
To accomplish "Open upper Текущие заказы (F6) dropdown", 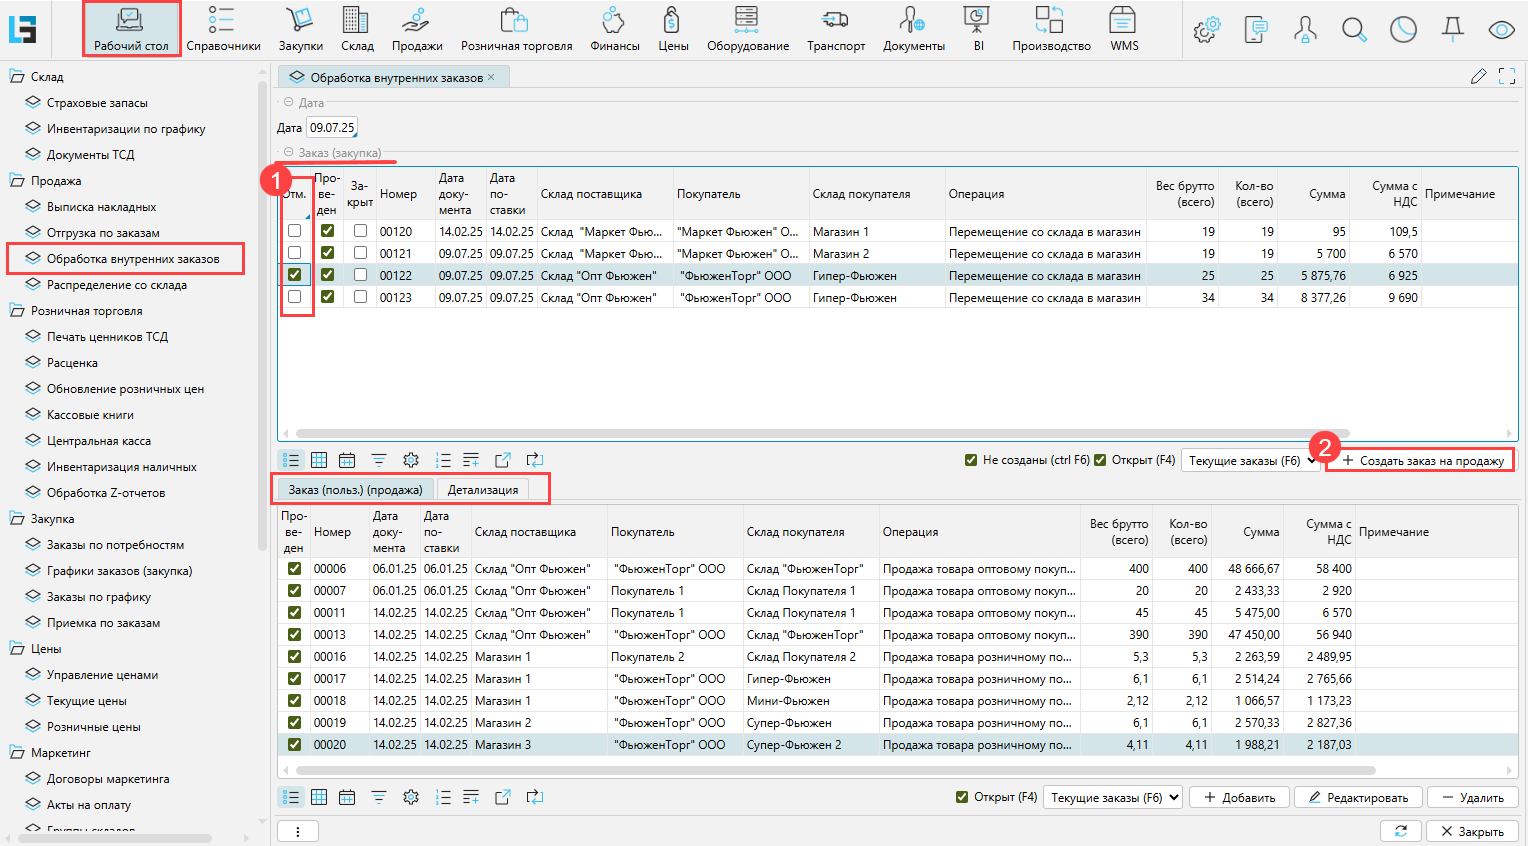I will pos(1250,461).
